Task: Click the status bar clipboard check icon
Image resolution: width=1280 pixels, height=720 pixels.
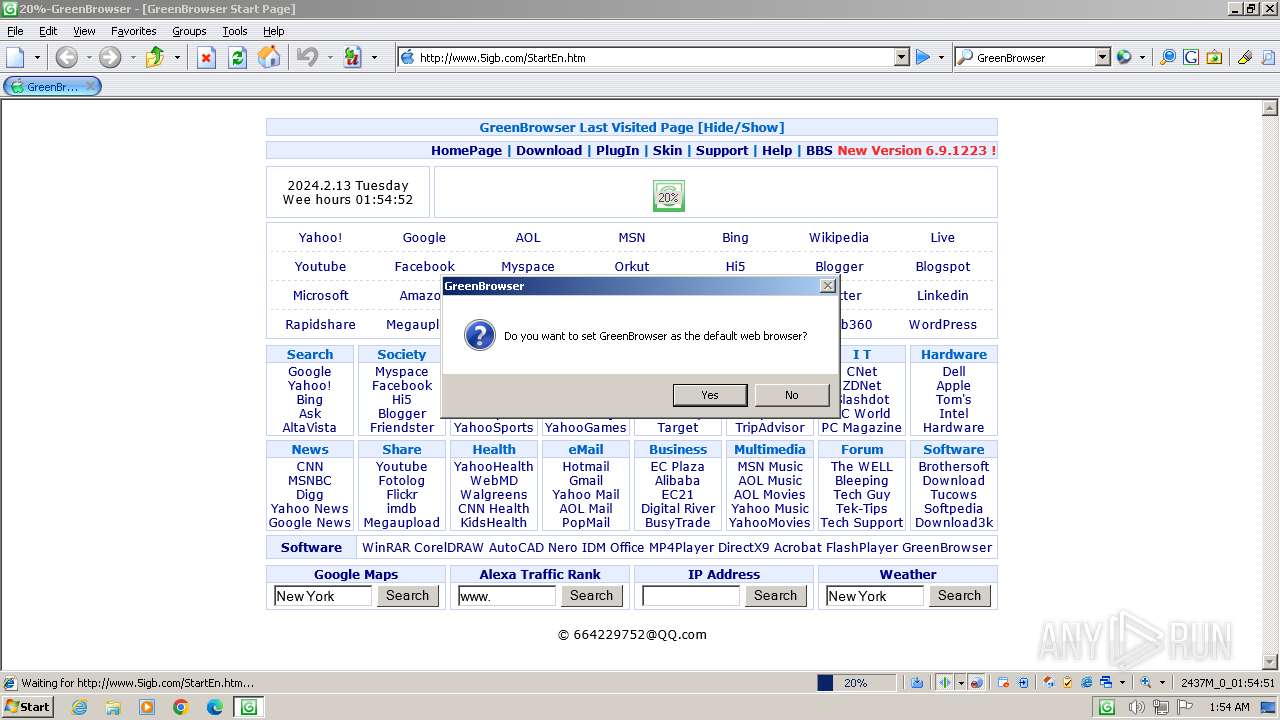Action: pos(1067,683)
